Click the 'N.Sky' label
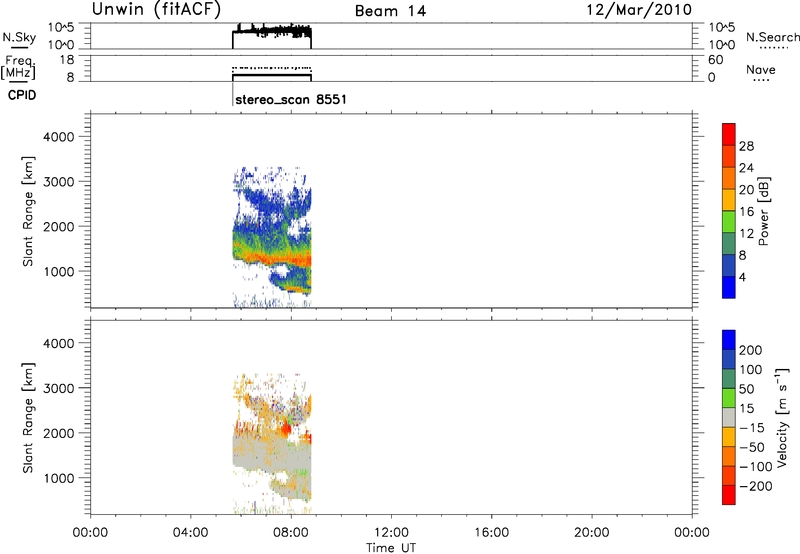This screenshot has width=800, height=554. (x=19, y=37)
